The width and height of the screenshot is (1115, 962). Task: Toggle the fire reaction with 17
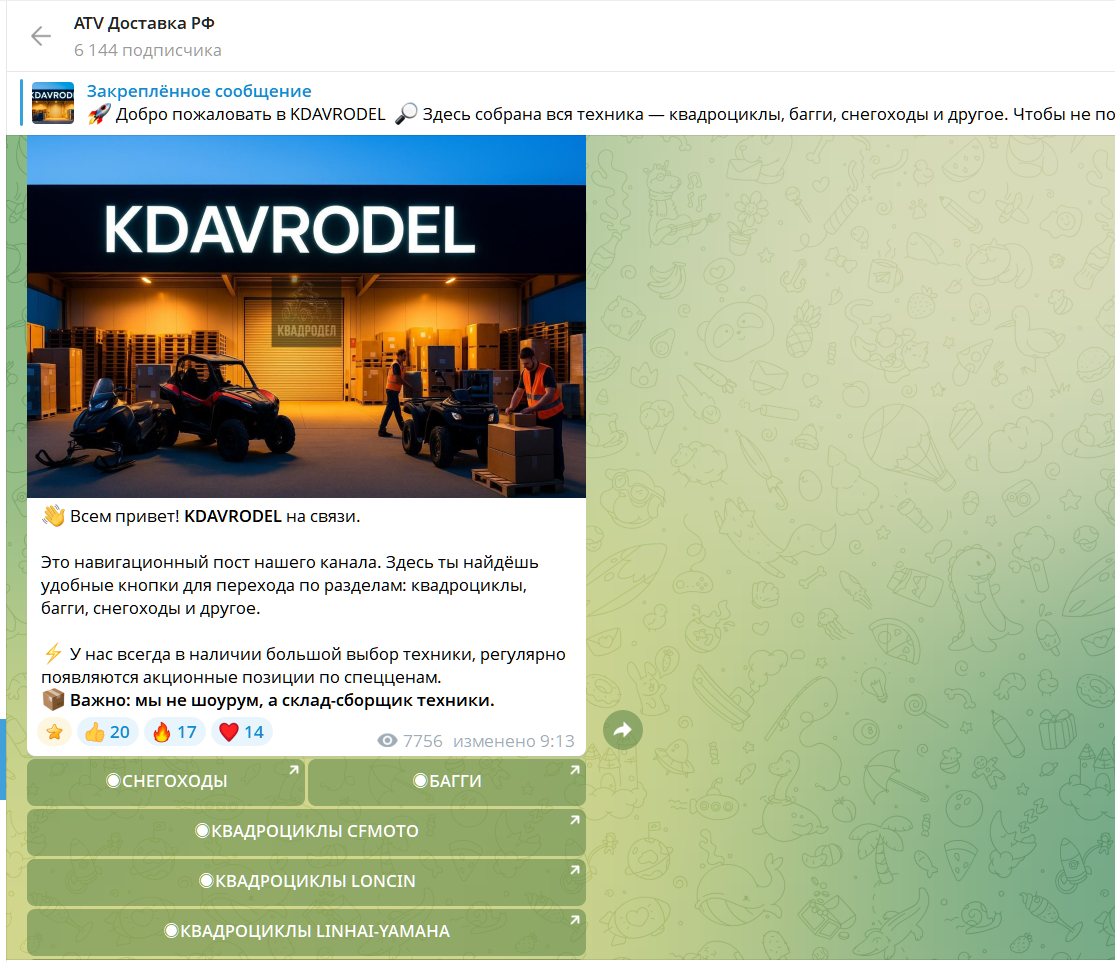pos(174,732)
